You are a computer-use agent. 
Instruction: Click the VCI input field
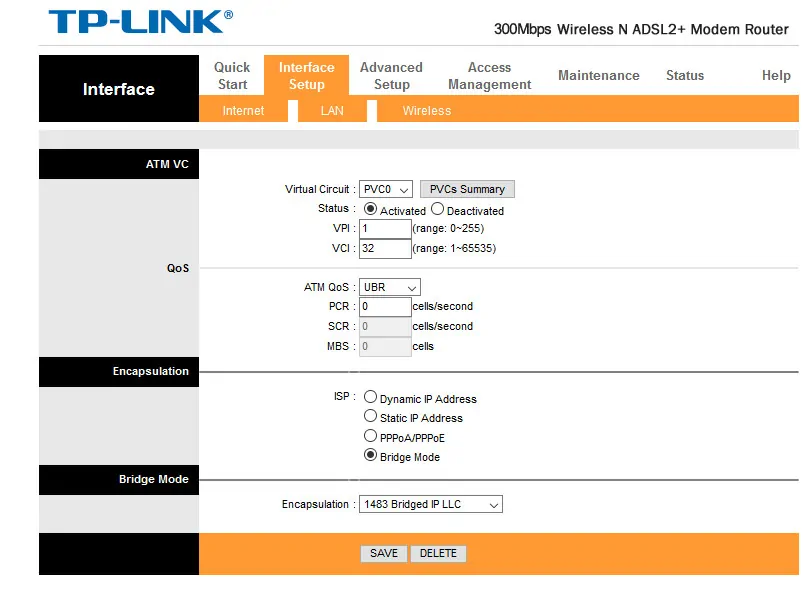[385, 248]
